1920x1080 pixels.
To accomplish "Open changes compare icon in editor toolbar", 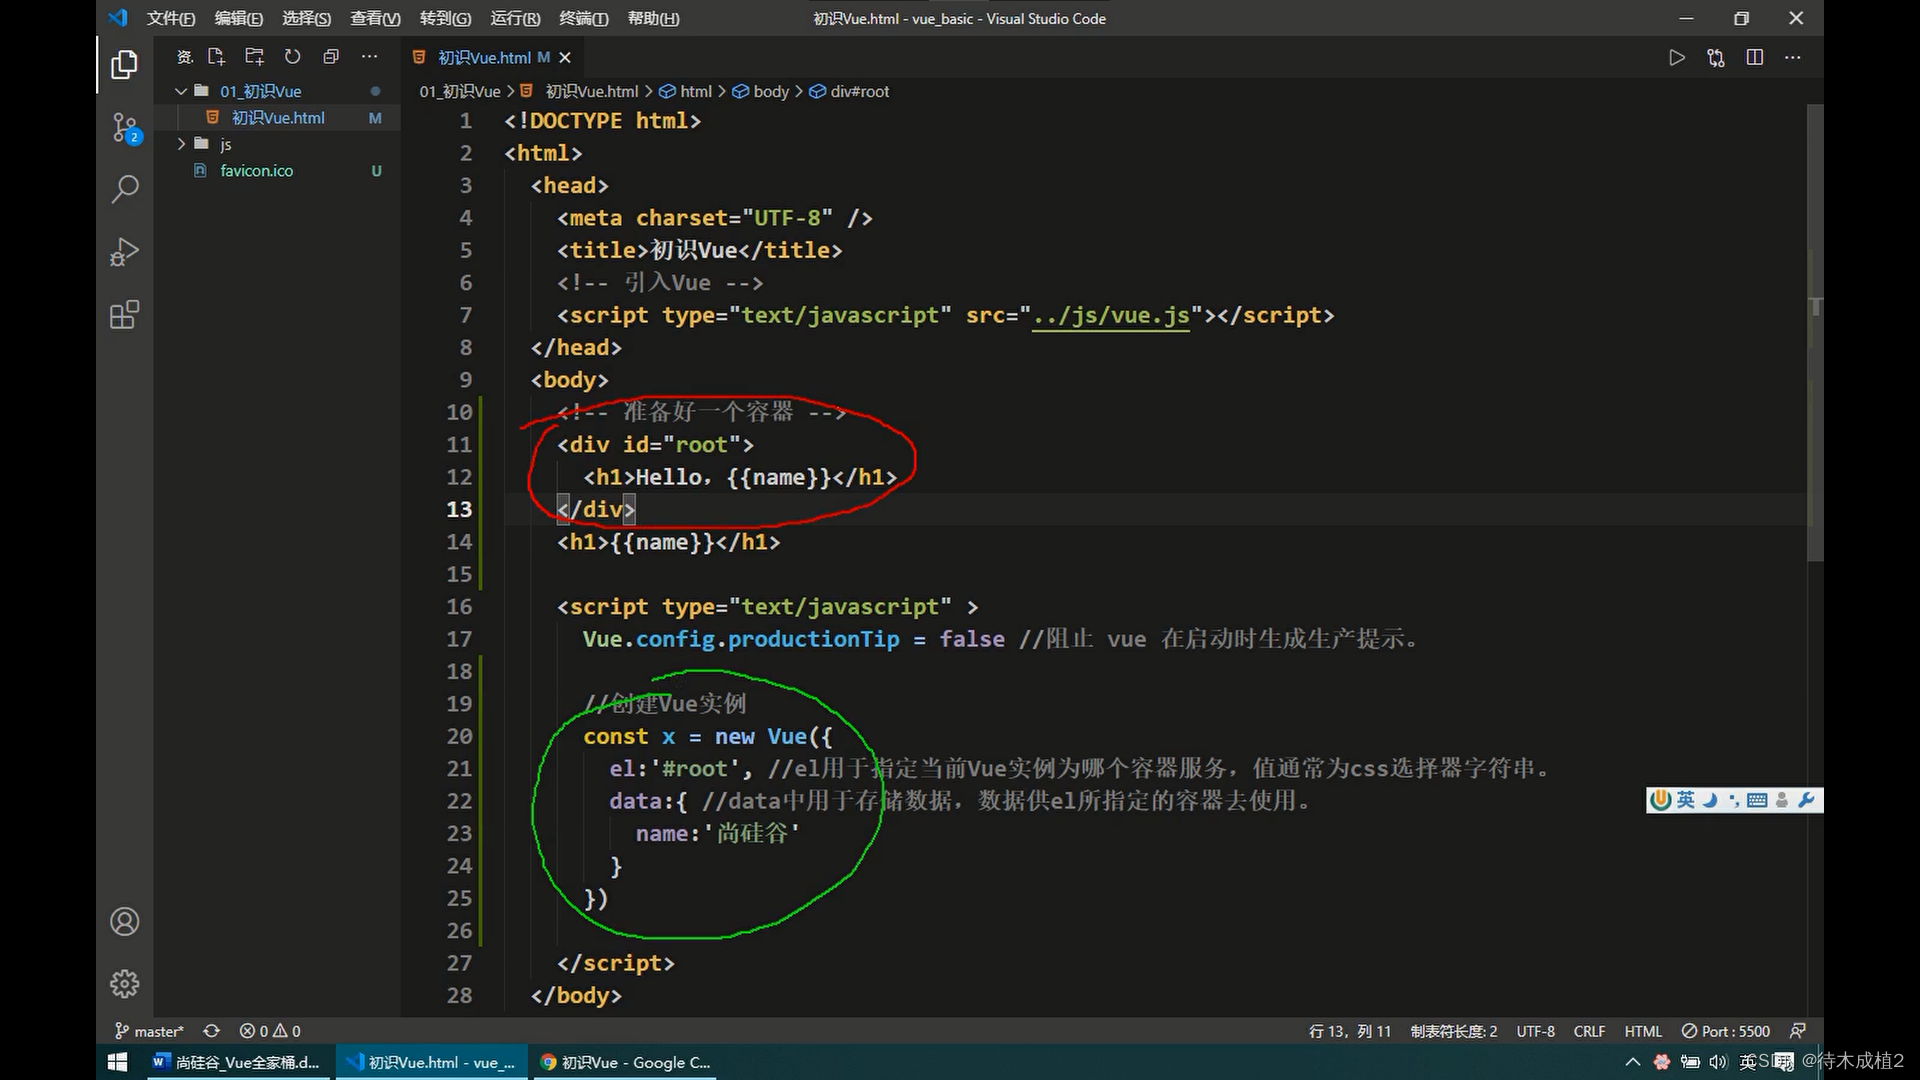I will coord(1716,58).
